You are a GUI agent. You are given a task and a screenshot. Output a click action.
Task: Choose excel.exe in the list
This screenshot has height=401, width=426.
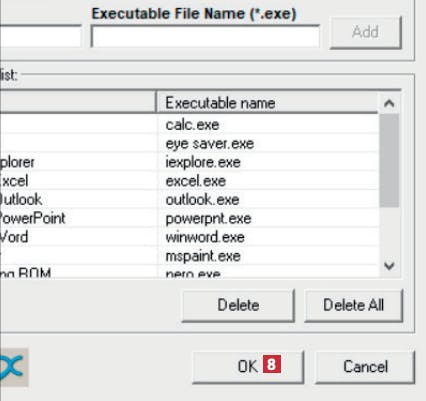click(196, 181)
